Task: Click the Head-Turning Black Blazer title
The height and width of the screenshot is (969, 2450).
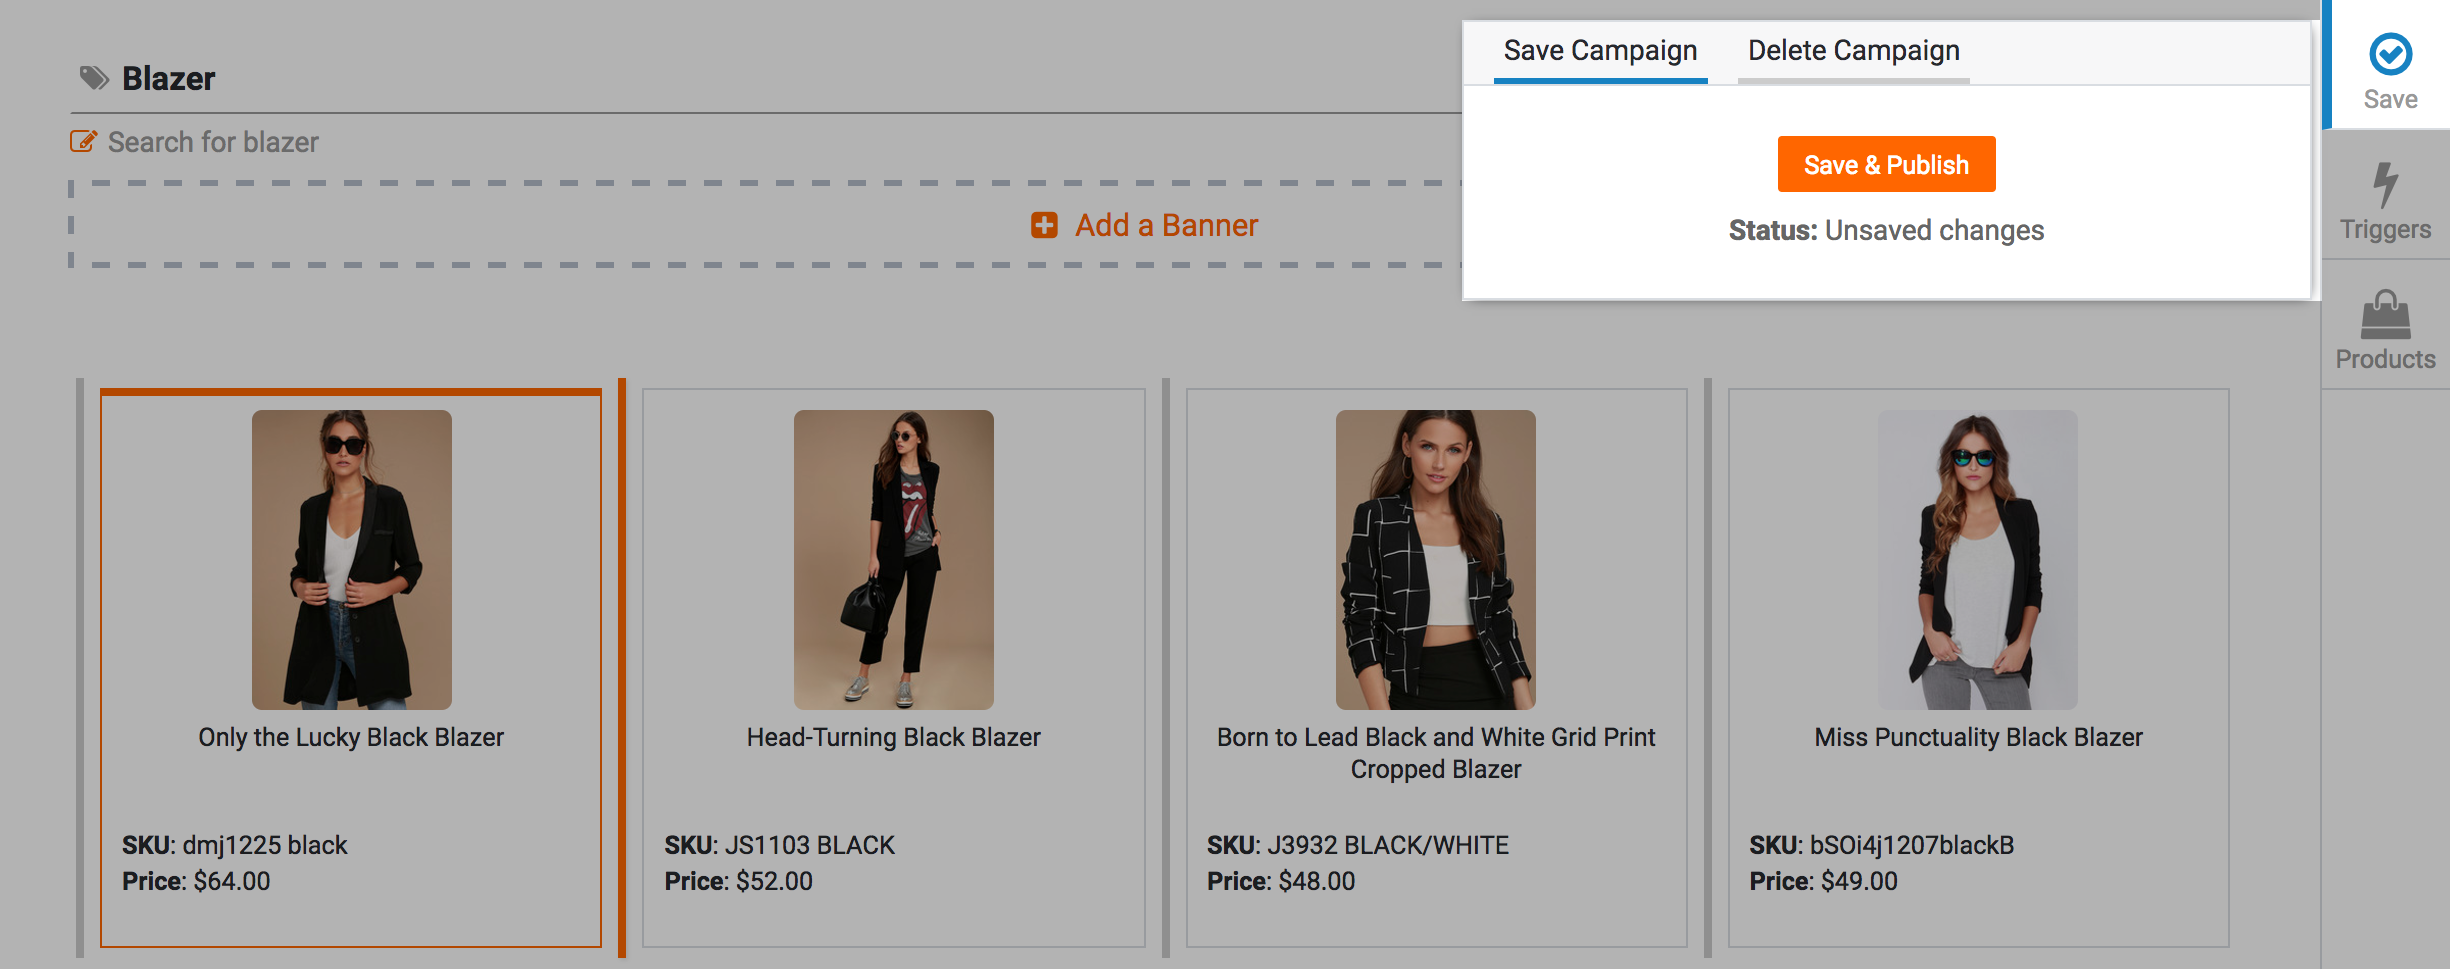Action: [x=893, y=737]
